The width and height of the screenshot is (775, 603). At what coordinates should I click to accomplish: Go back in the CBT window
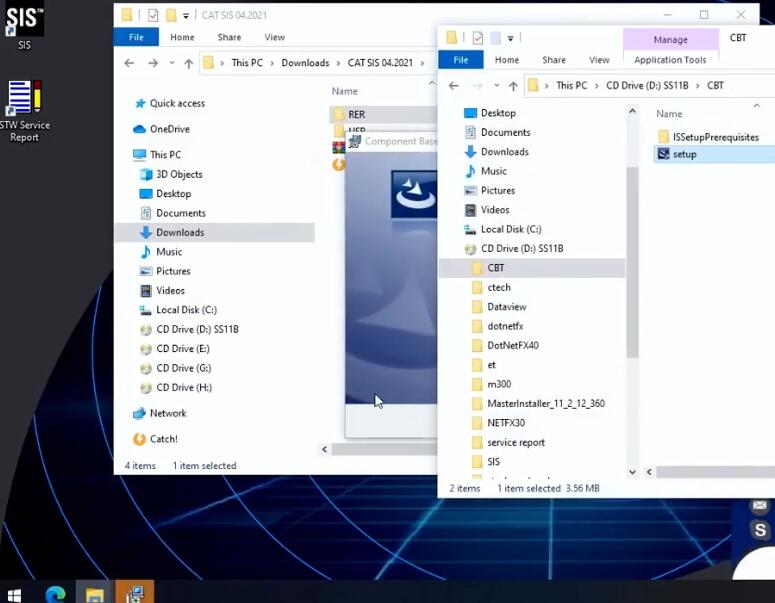point(454,86)
